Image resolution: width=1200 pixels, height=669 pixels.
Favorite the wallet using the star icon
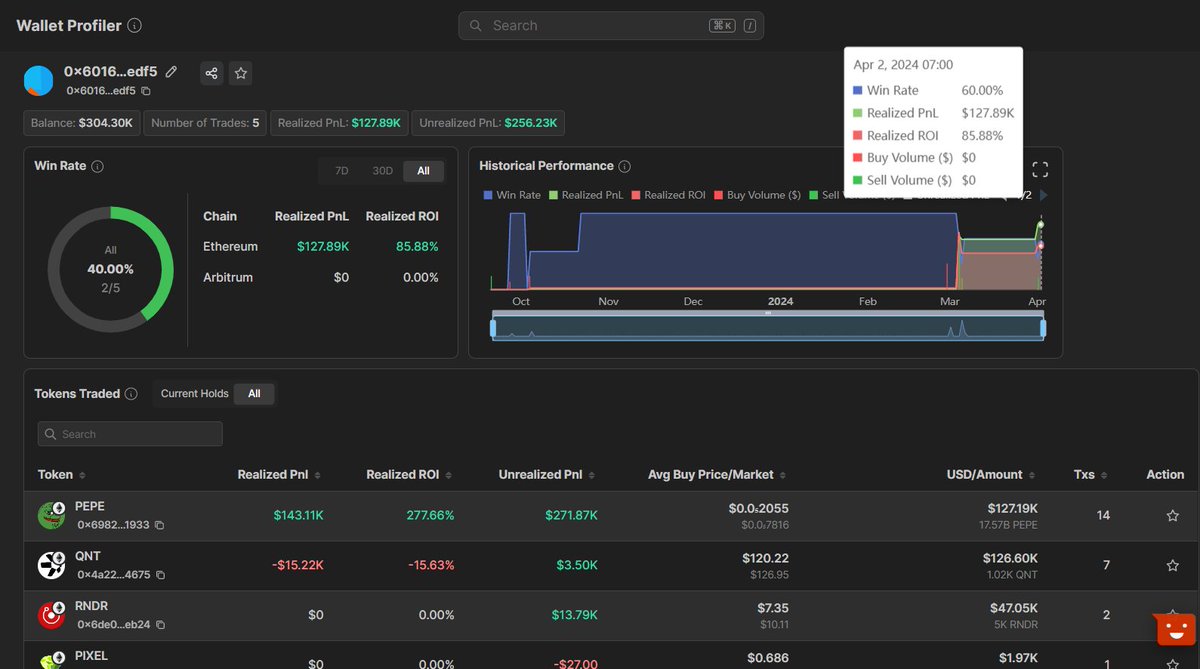tap(240, 72)
